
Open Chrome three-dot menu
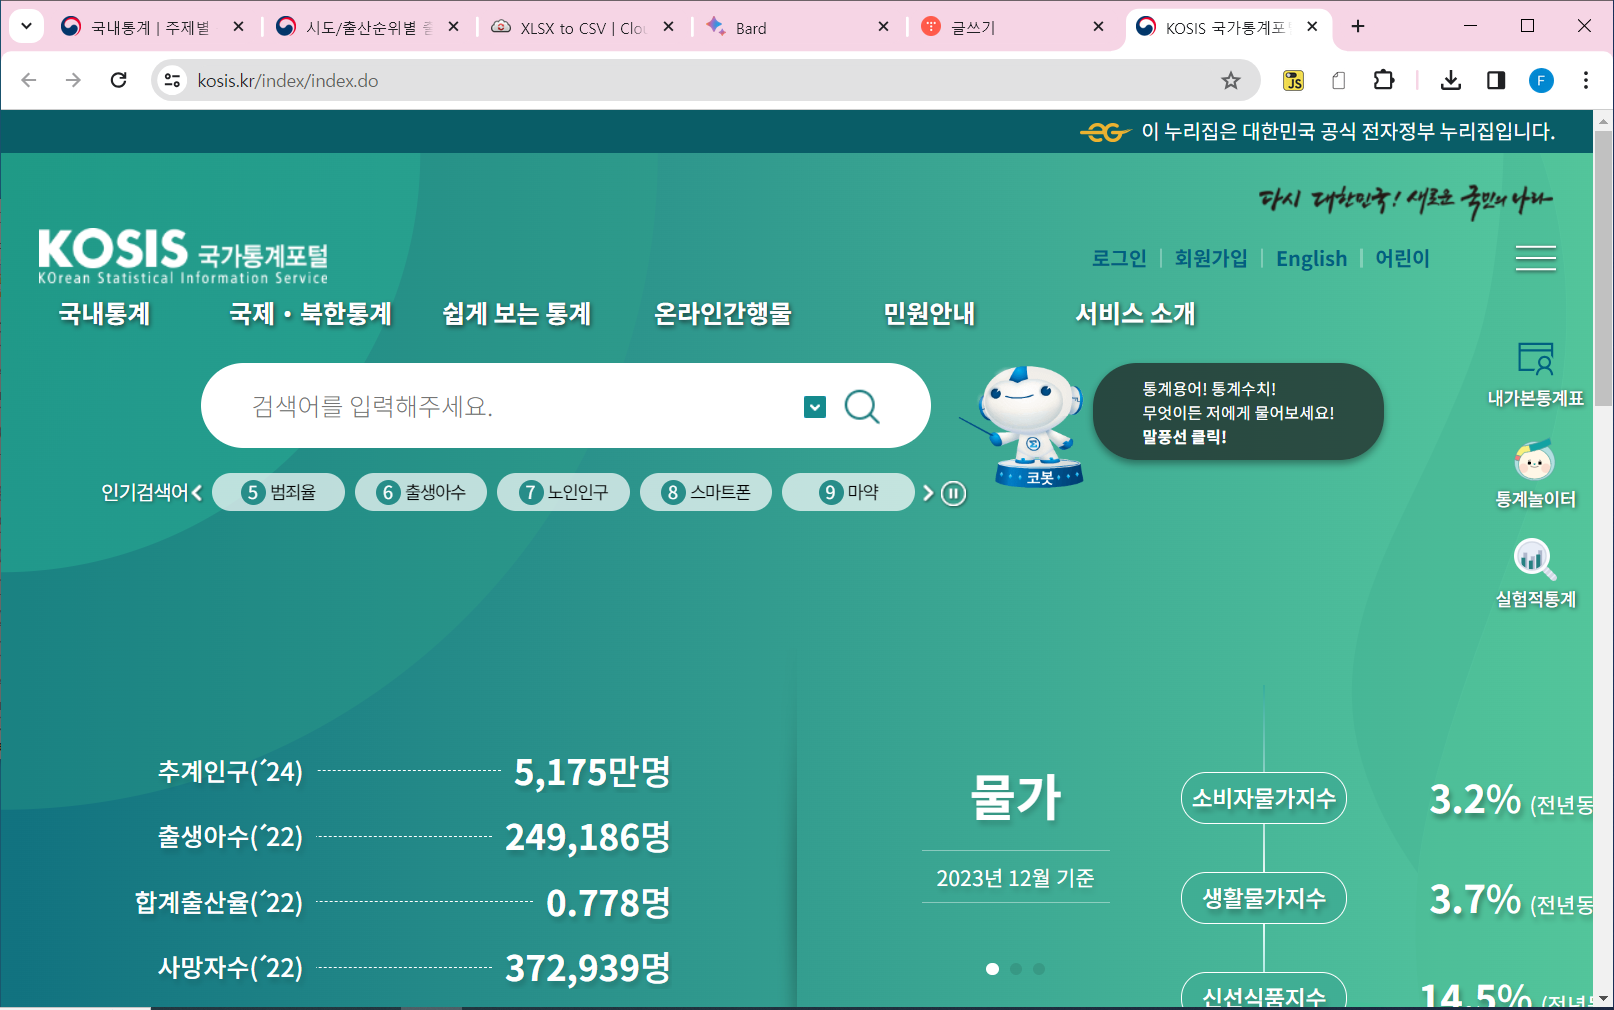coord(1585,80)
